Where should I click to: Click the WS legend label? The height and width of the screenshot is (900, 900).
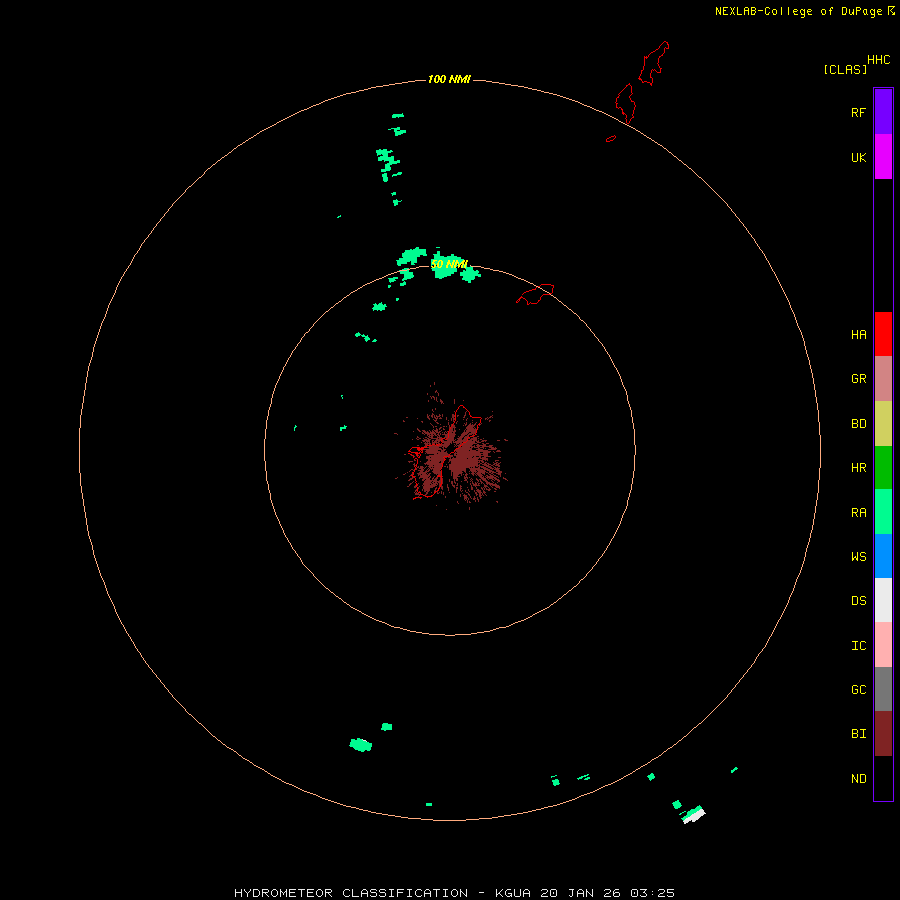coord(858,557)
